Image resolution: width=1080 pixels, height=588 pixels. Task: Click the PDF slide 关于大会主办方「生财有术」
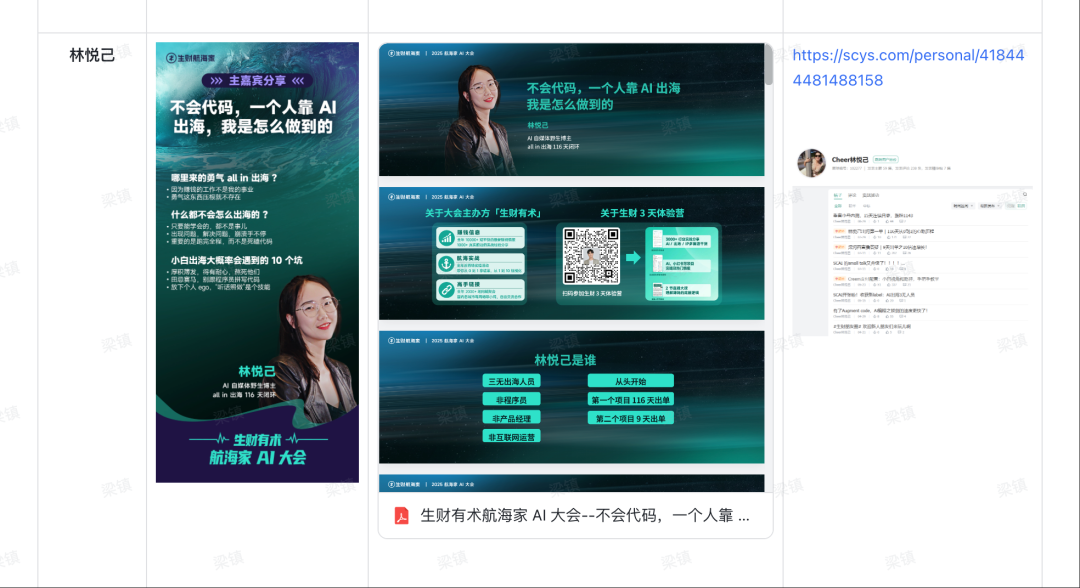tap(571, 253)
